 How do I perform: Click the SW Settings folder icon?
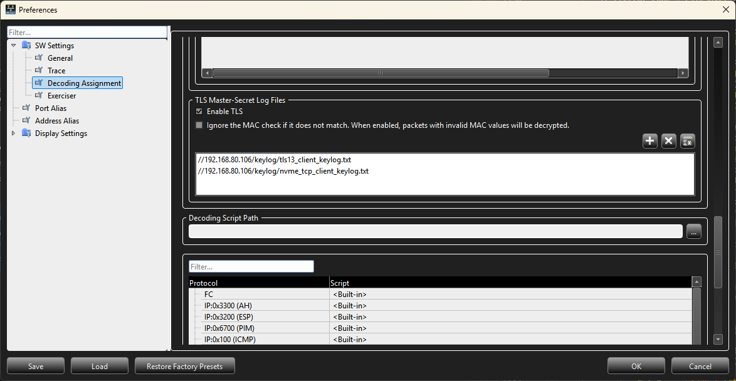pos(27,46)
